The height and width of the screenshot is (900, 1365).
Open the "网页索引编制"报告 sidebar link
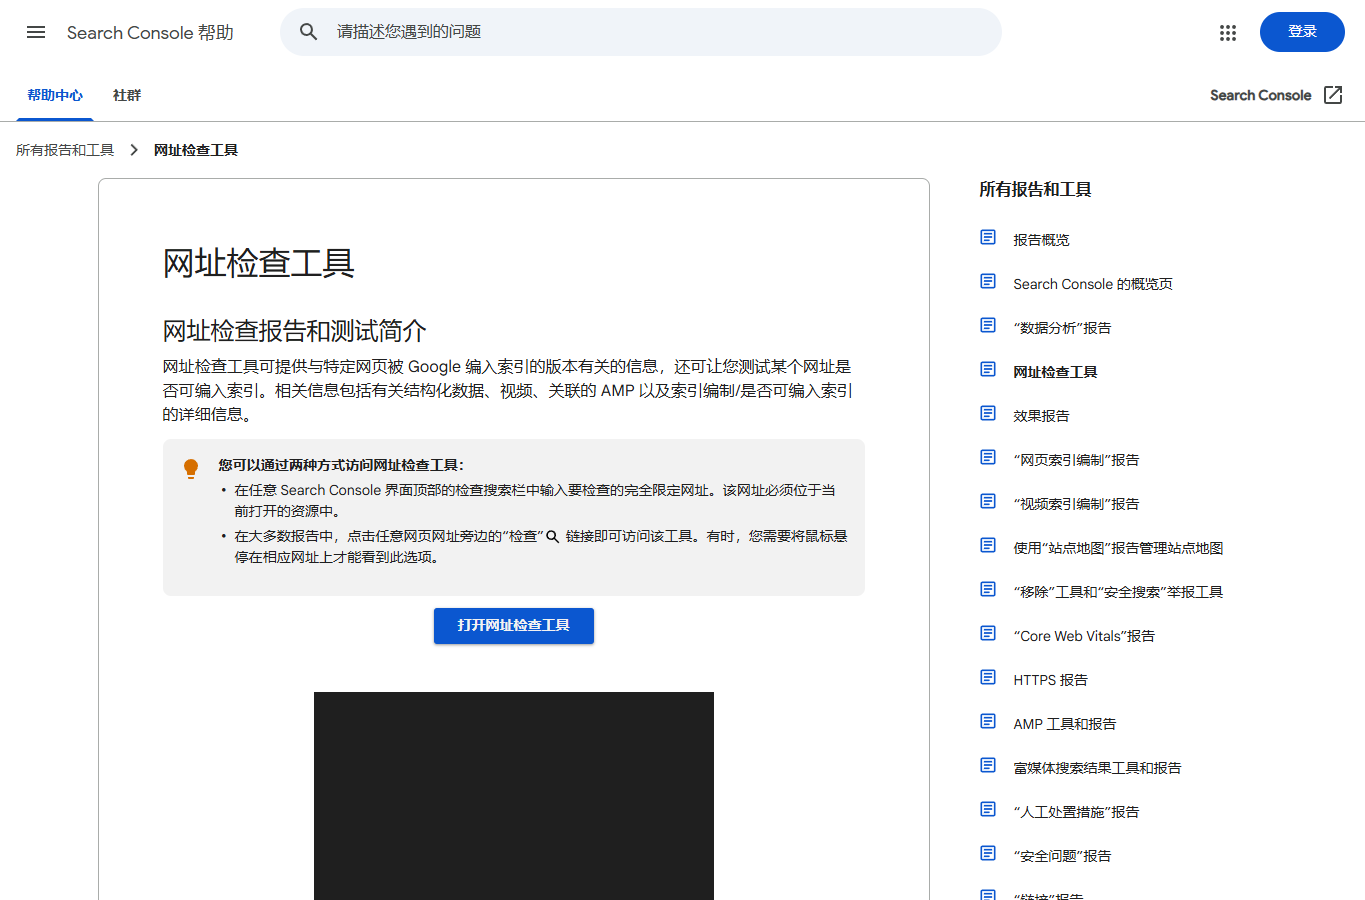click(x=1076, y=460)
